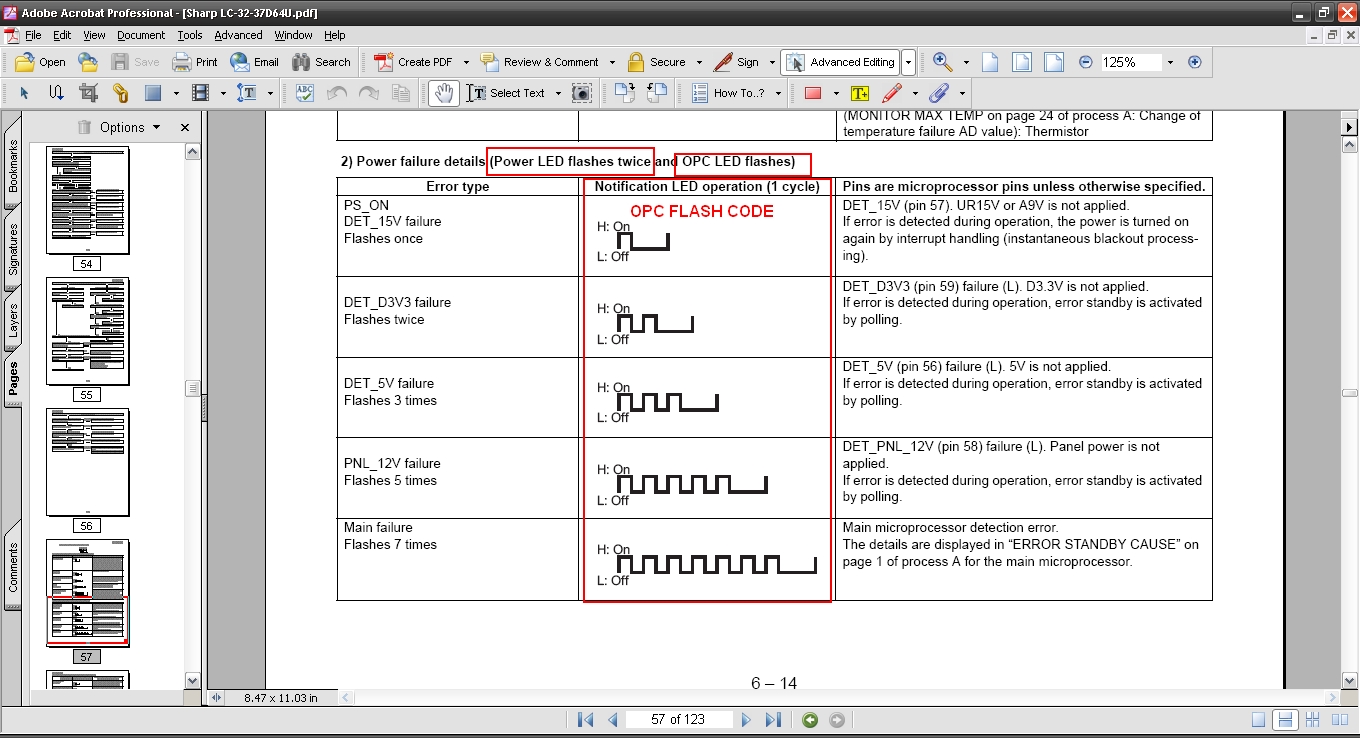The height and width of the screenshot is (738, 1360).
Task: Set Actual Size page view icon
Action: pos(990,62)
